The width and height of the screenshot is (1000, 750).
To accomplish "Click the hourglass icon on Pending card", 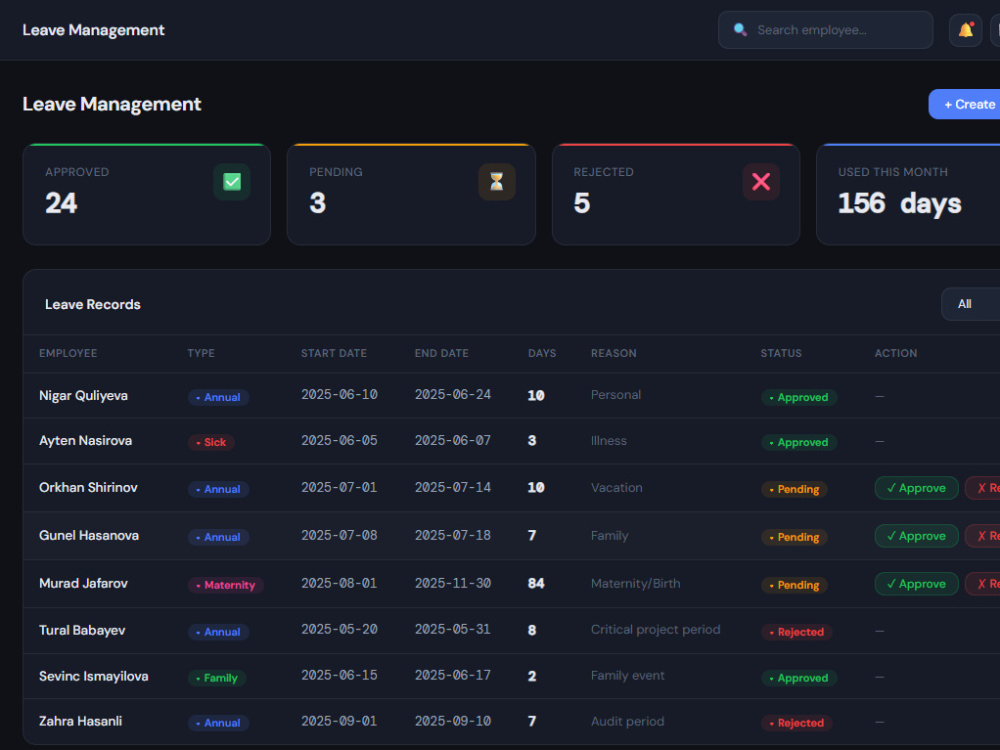I will [x=497, y=182].
